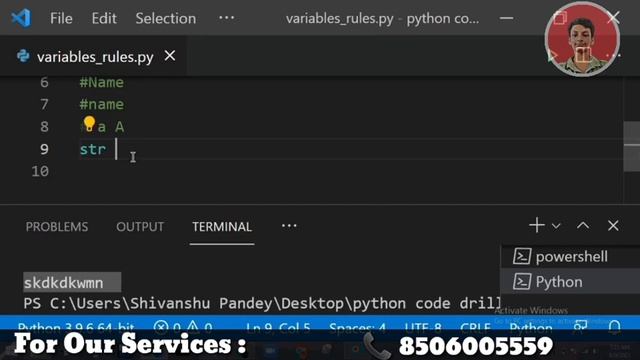640x360 pixels.
Task: Click the CRLF end-of-line status item
Action: click(475, 327)
